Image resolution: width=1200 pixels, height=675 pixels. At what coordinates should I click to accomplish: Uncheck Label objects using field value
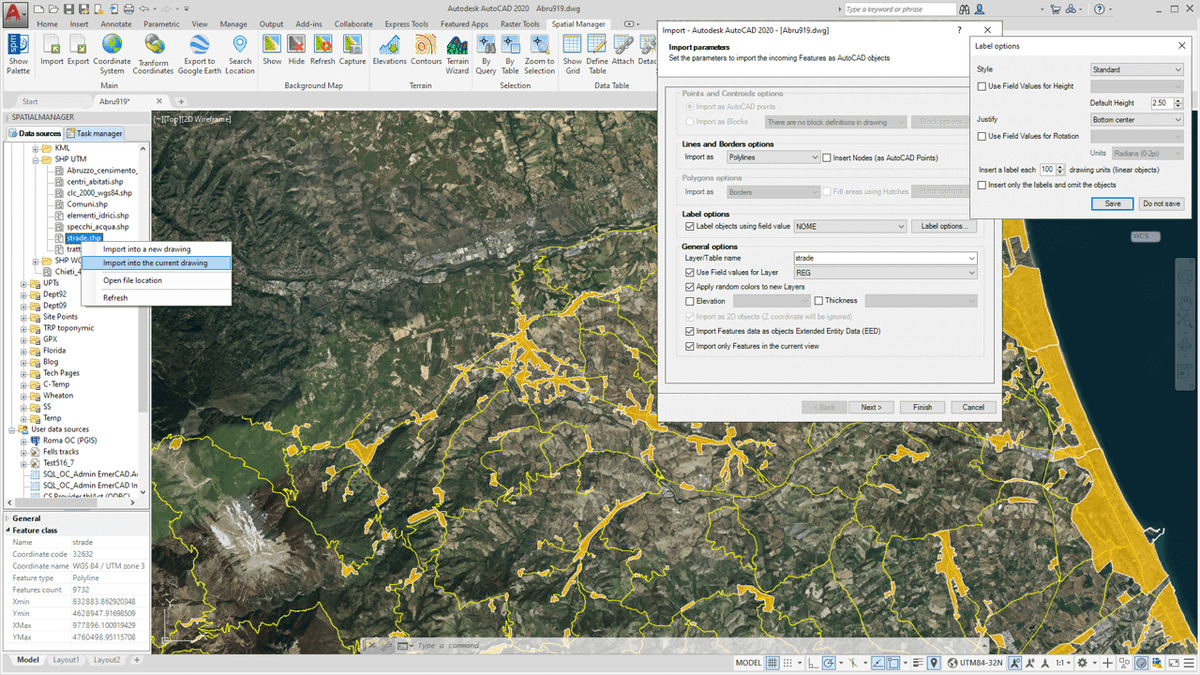pos(689,226)
